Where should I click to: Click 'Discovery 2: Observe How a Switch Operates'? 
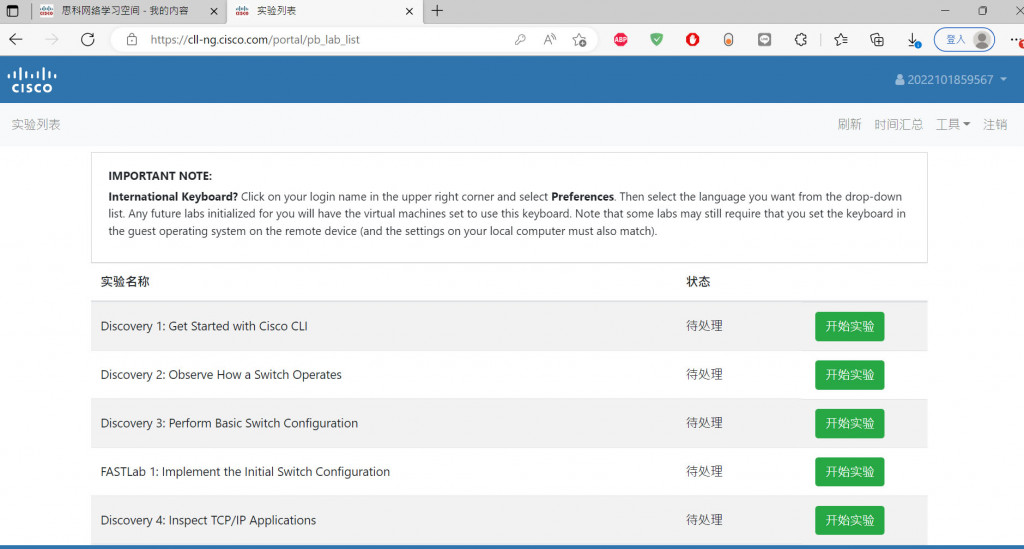(221, 375)
